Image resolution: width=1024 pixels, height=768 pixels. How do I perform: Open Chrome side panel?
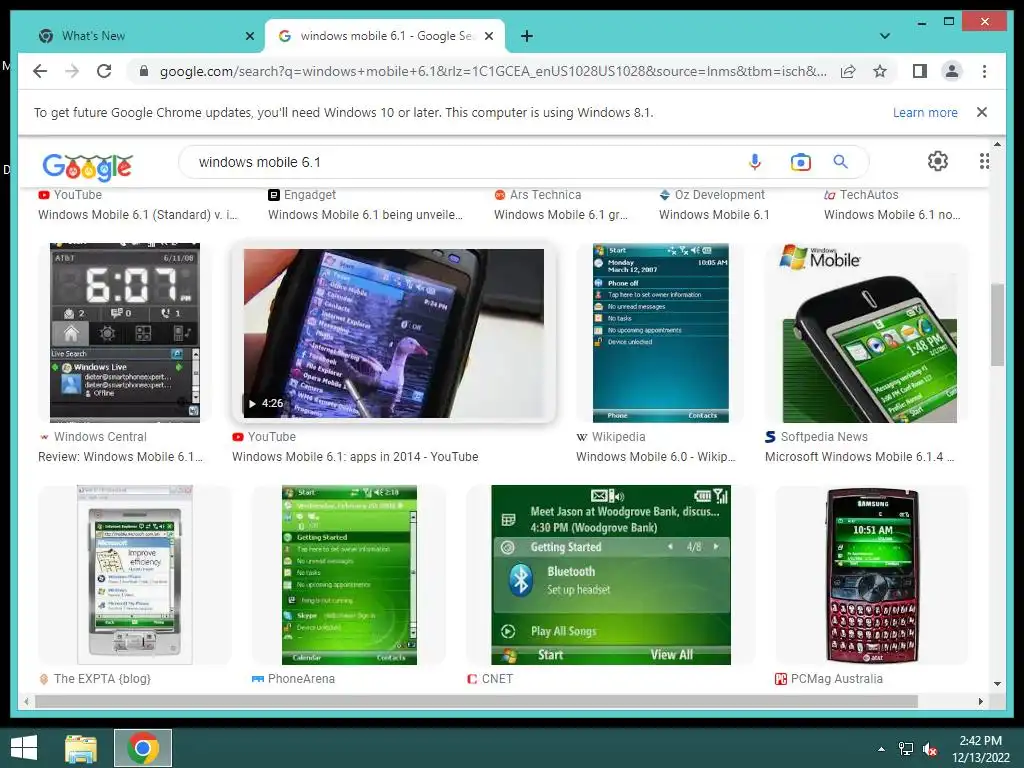(920, 71)
